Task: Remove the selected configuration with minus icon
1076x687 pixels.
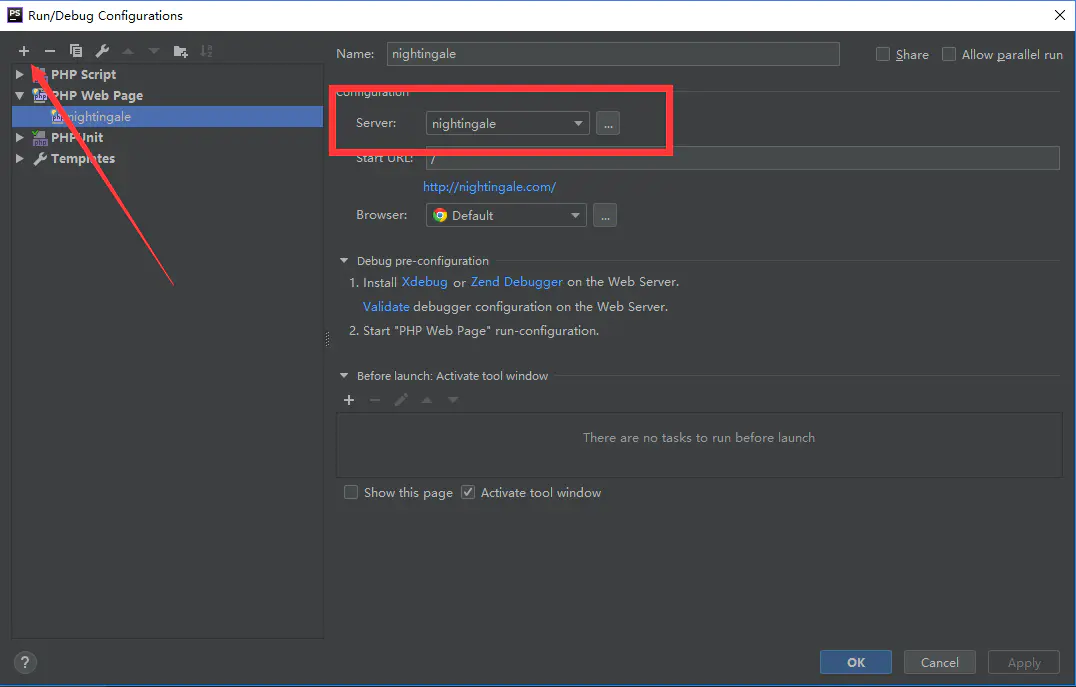Action: tap(49, 51)
